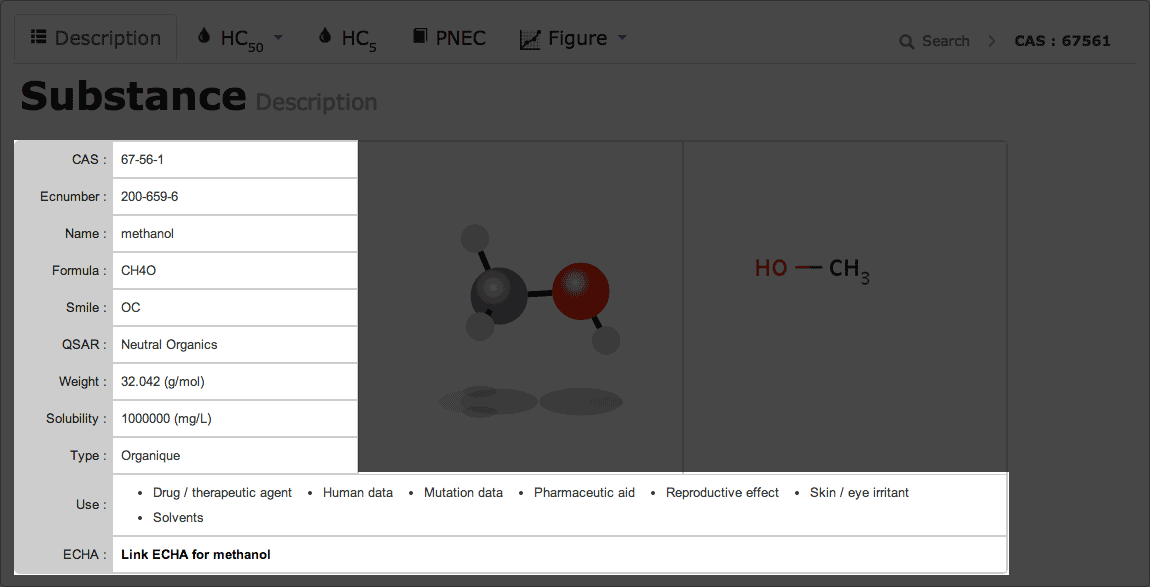Screen dimensions: 1150x587
Task: Click the list icon in the Description tab
Action: 39,38
